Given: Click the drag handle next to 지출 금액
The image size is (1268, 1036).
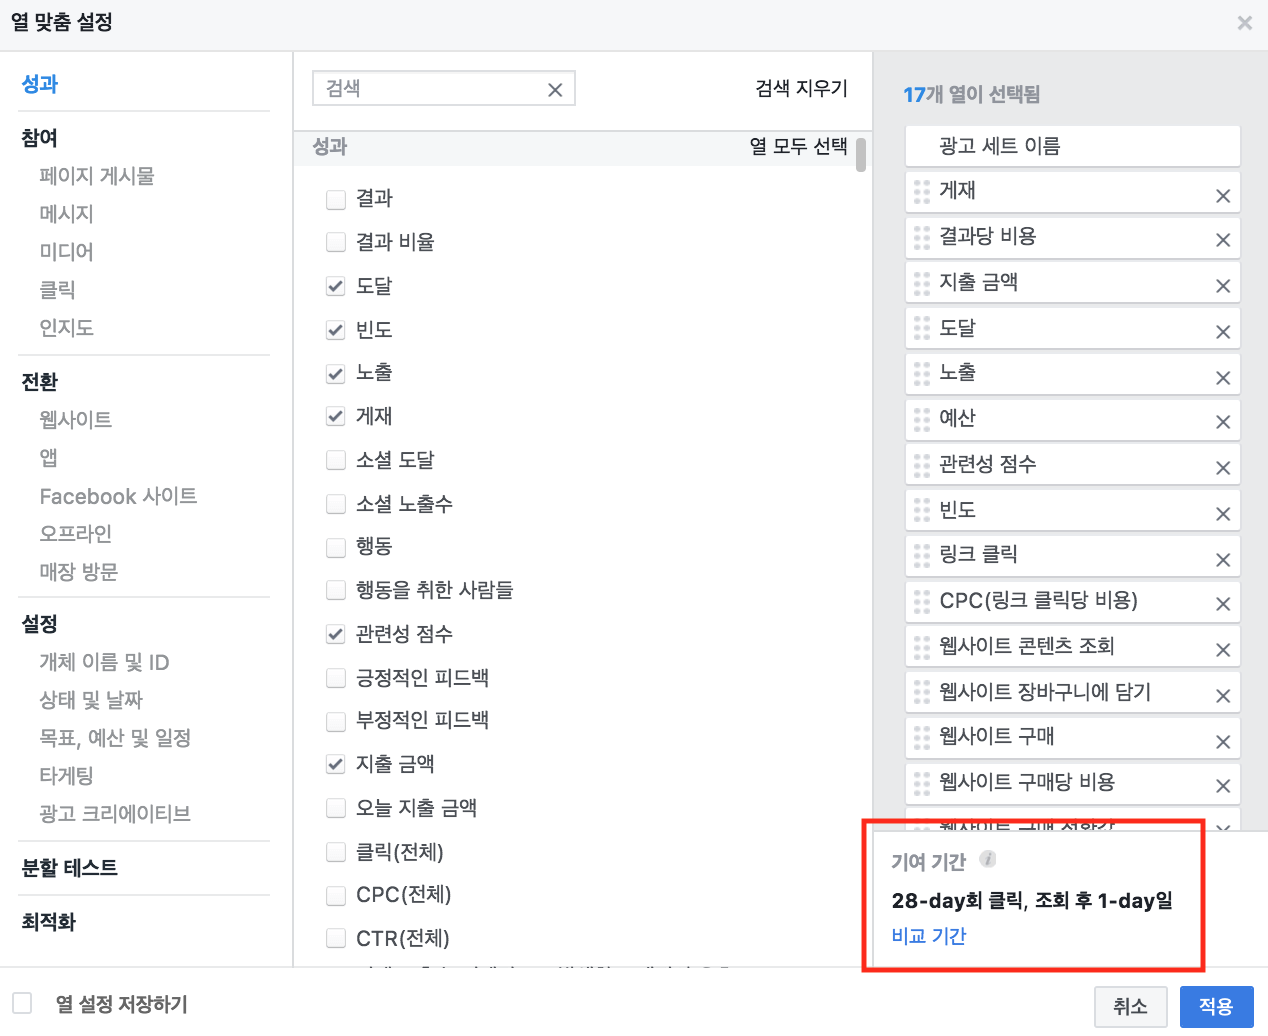Looking at the screenshot, I should 921,282.
